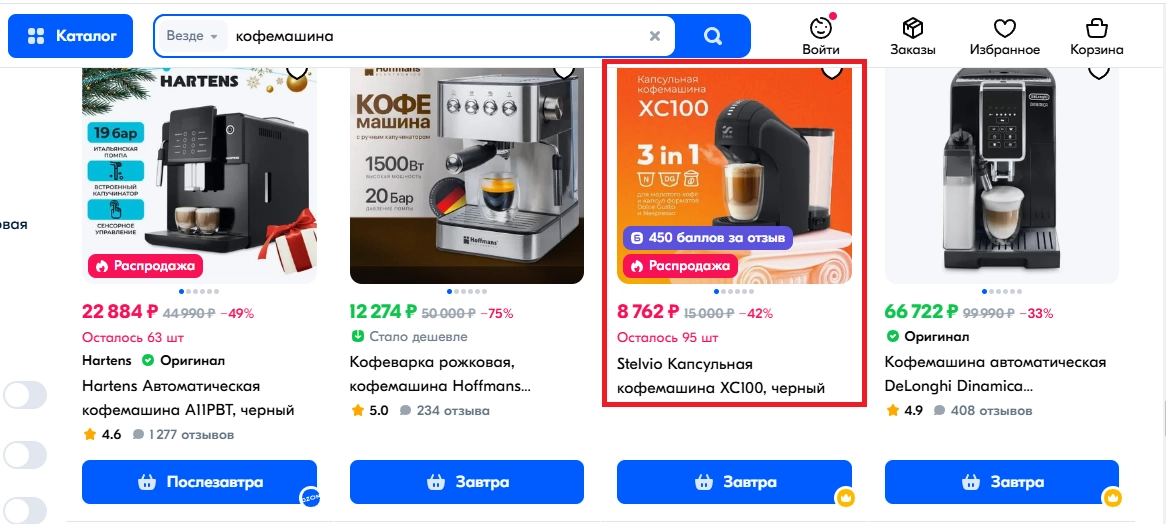This screenshot has width=1166, height=524.
Task: Add Stelvio XC100 to favorites via heart
Action: click(831, 72)
